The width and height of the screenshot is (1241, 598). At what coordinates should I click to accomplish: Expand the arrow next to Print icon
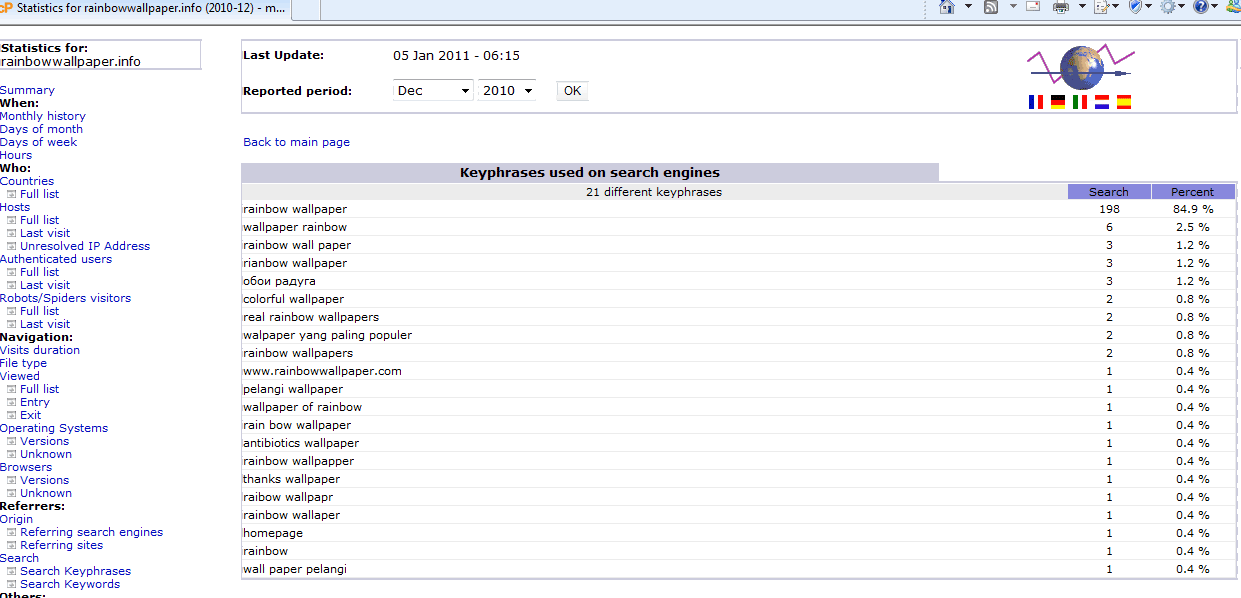tap(1081, 7)
